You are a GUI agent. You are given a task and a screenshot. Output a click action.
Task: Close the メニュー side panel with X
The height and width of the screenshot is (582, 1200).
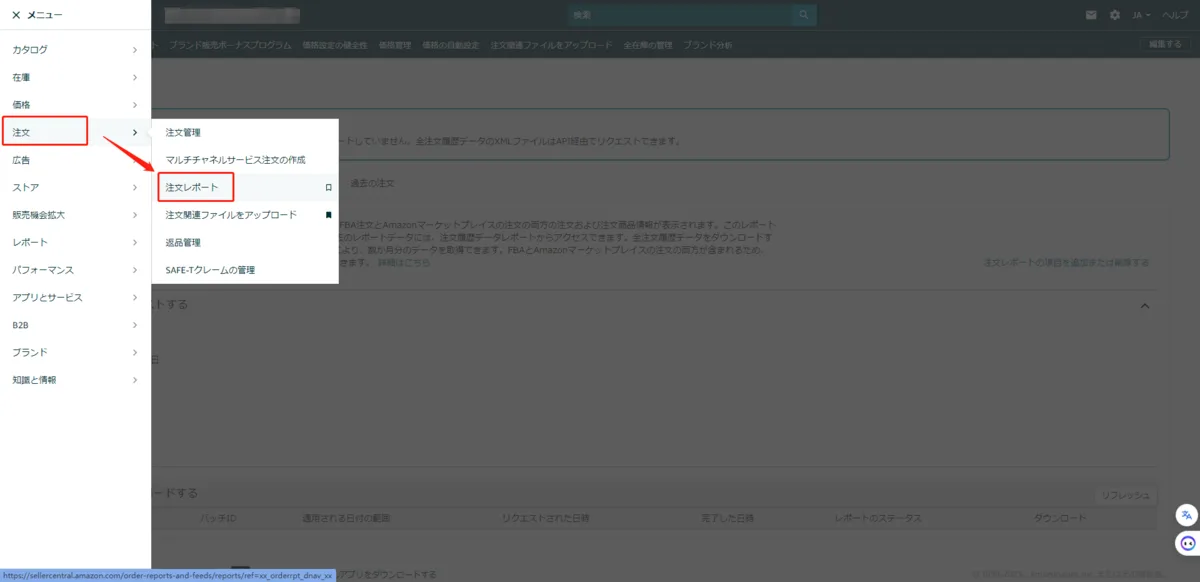pos(16,15)
